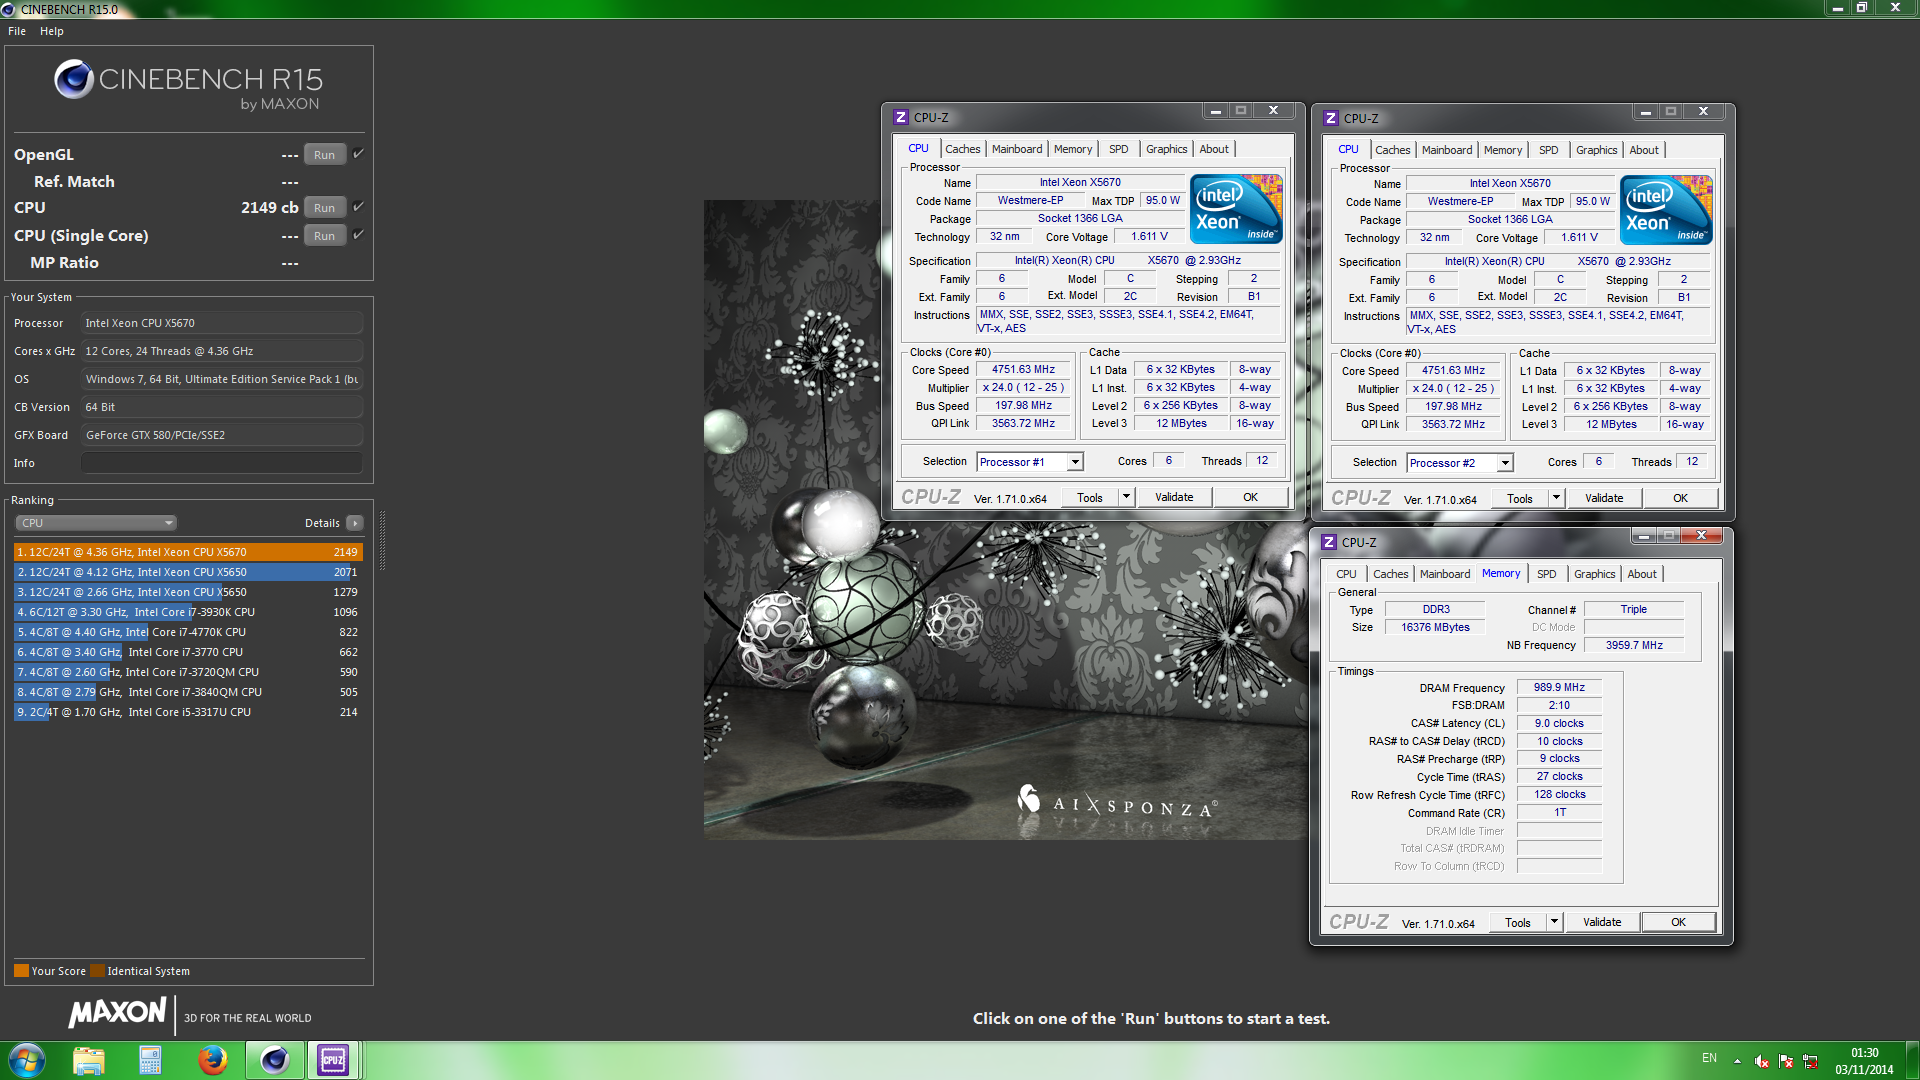This screenshot has height=1080, width=1920.
Task: Click Validate in Processor #2 window
Action: click(x=1604, y=498)
